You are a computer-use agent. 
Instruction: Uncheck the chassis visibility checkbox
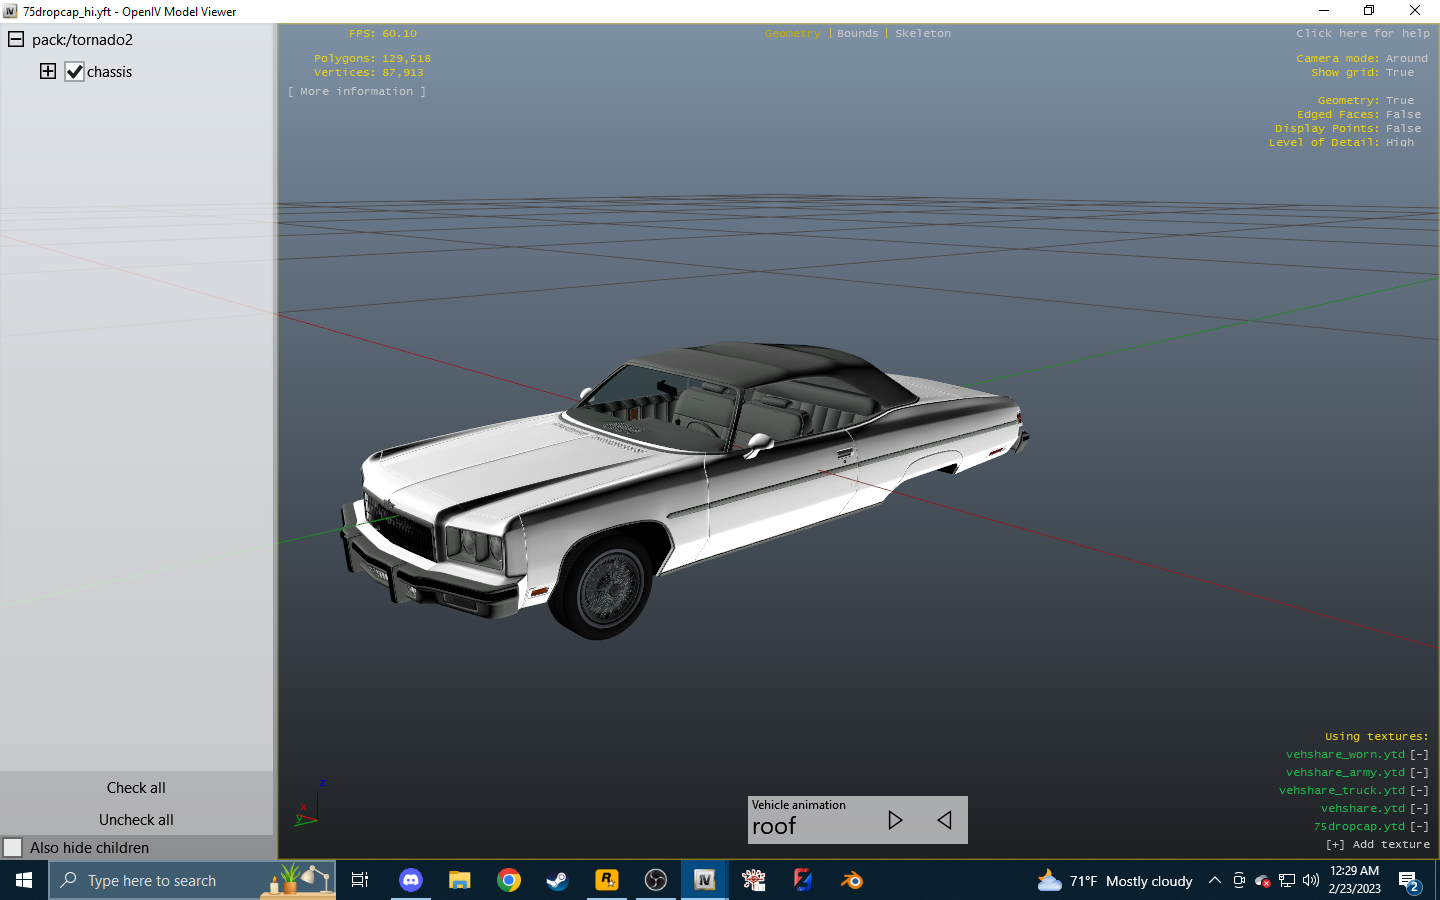[74, 71]
